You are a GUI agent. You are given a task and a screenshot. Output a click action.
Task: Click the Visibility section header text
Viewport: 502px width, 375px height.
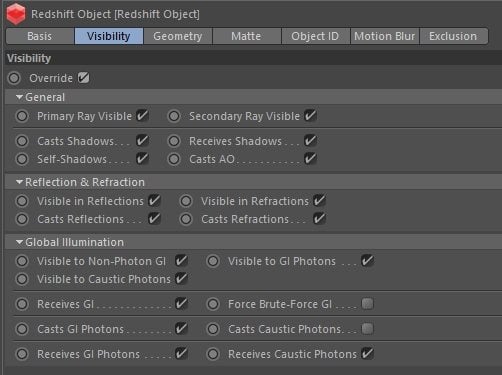(x=29, y=58)
